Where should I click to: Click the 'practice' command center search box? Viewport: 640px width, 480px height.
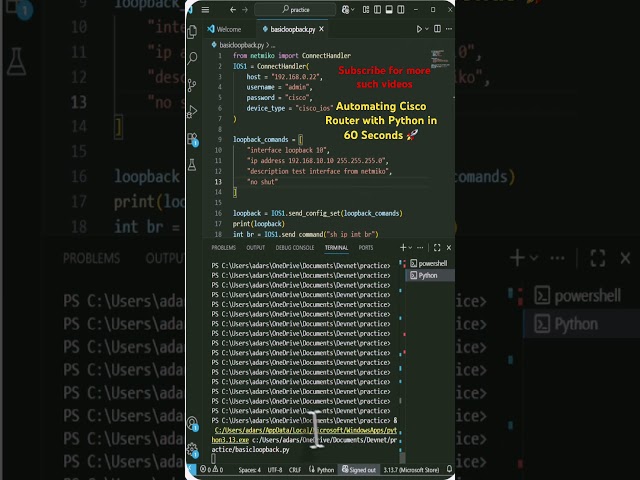tap(295, 10)
